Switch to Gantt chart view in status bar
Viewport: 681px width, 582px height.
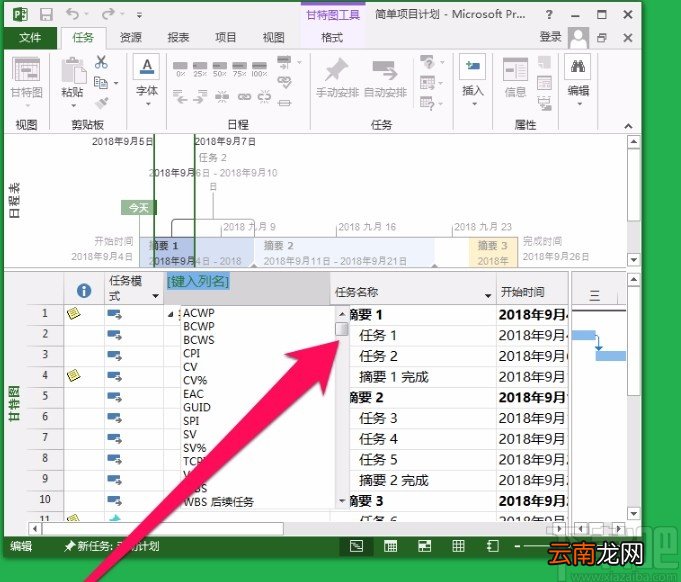357,546
